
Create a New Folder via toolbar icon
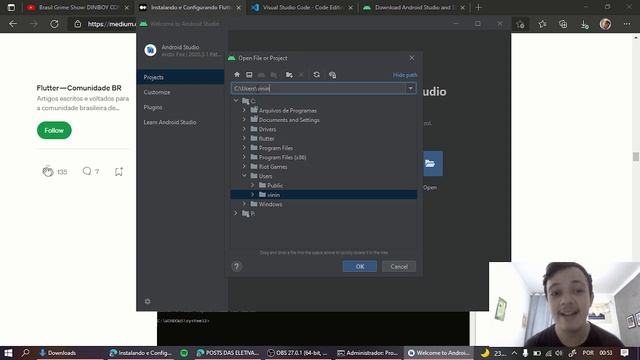point(289,75)
